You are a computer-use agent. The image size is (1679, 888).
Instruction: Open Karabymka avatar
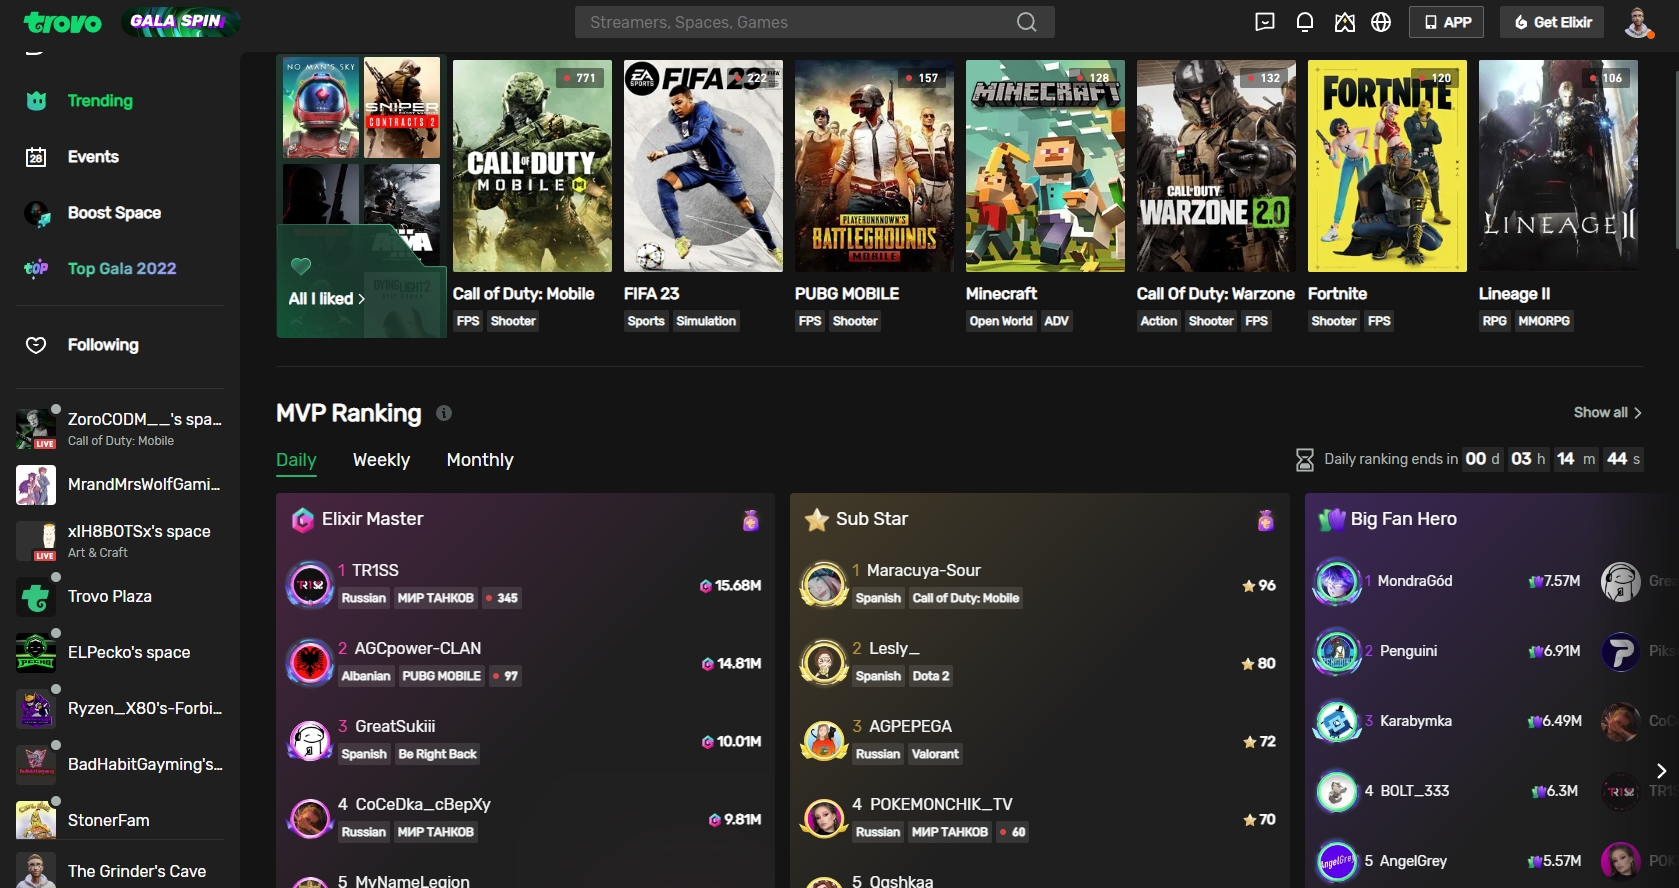tap(1337, 722)
